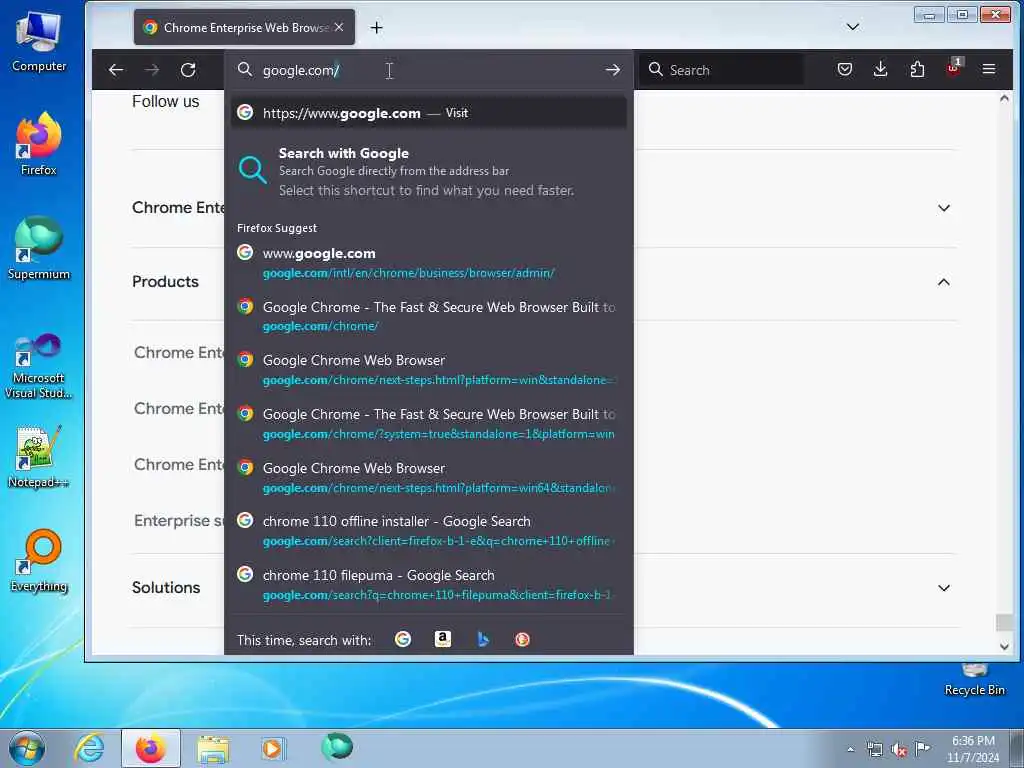Collapse the Products section chevron
This screenshot has height=768, width=1024.
(944, 282)
